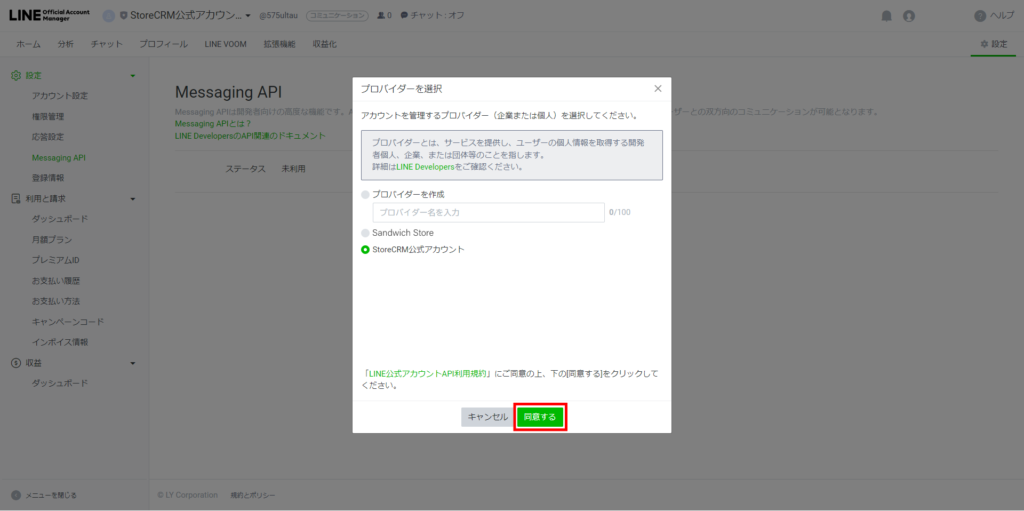Open the チャット tab

(x=106, y=44)
